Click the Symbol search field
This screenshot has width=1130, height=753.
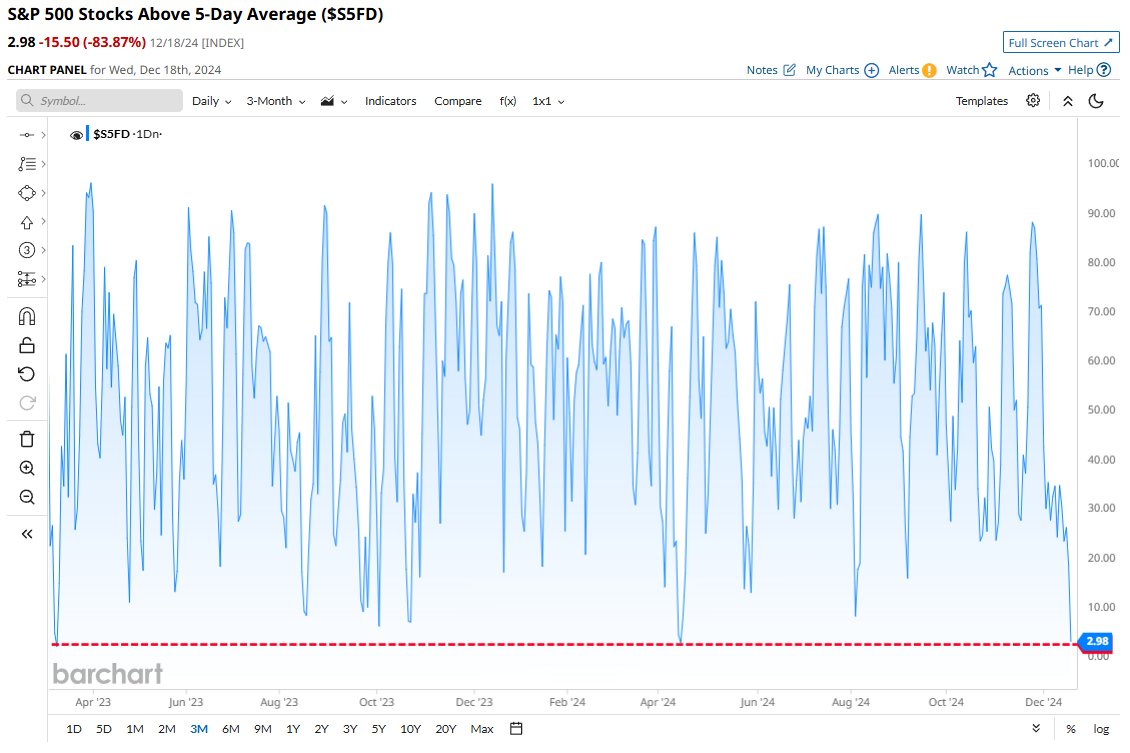tap(99, 100)
